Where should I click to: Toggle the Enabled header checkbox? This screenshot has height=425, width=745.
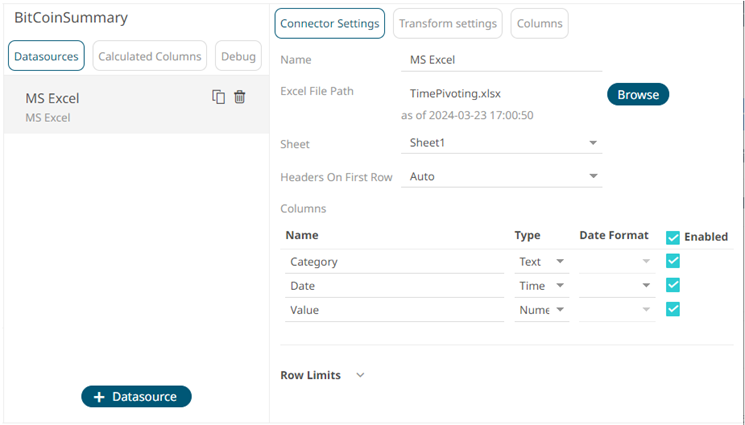(x=673, y=237)
